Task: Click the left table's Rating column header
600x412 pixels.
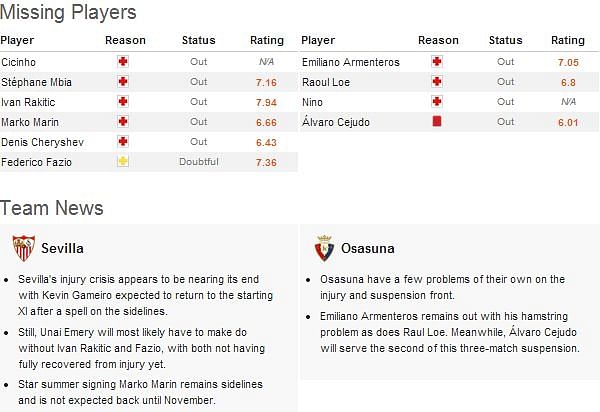Action: (x=267, y=40)
